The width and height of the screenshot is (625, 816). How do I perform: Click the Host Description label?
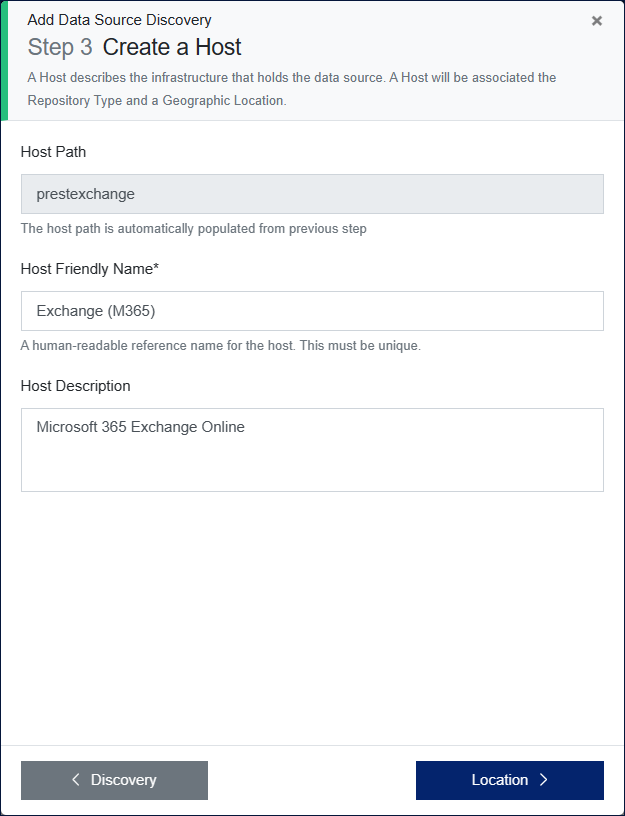pos(75,386)
